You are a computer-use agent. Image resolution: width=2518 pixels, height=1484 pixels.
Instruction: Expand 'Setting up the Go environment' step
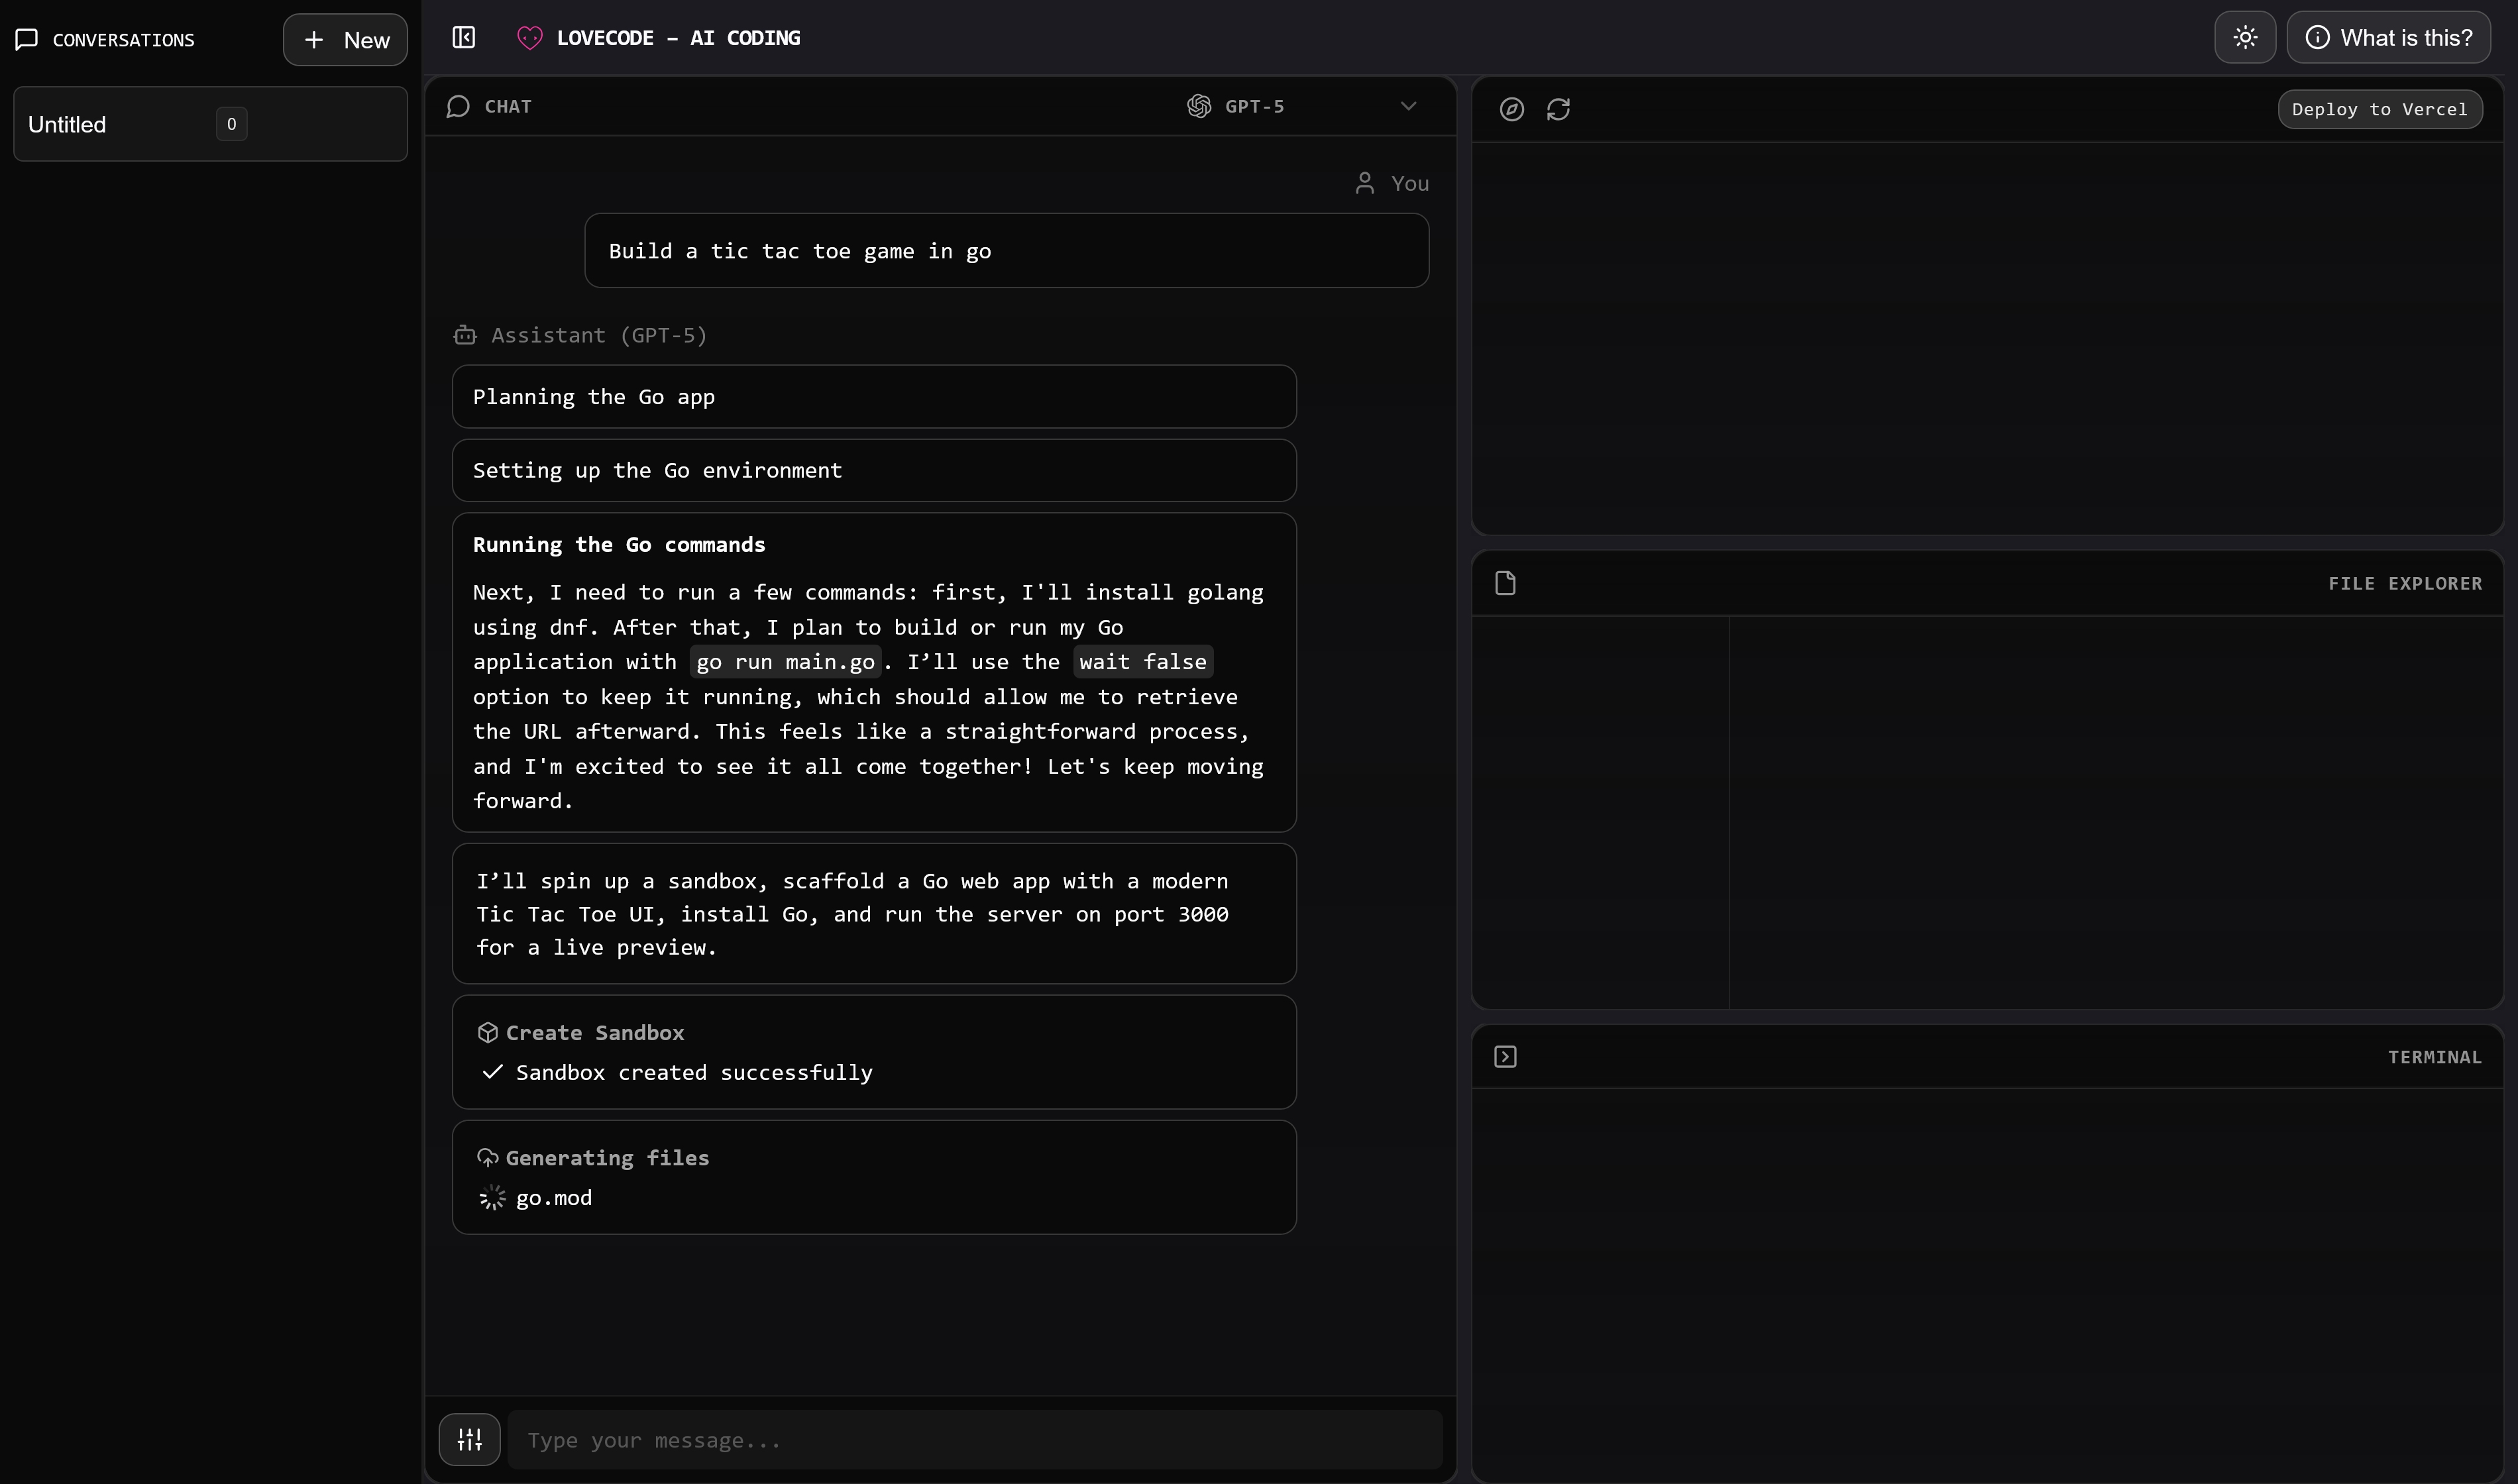(874, 471)
